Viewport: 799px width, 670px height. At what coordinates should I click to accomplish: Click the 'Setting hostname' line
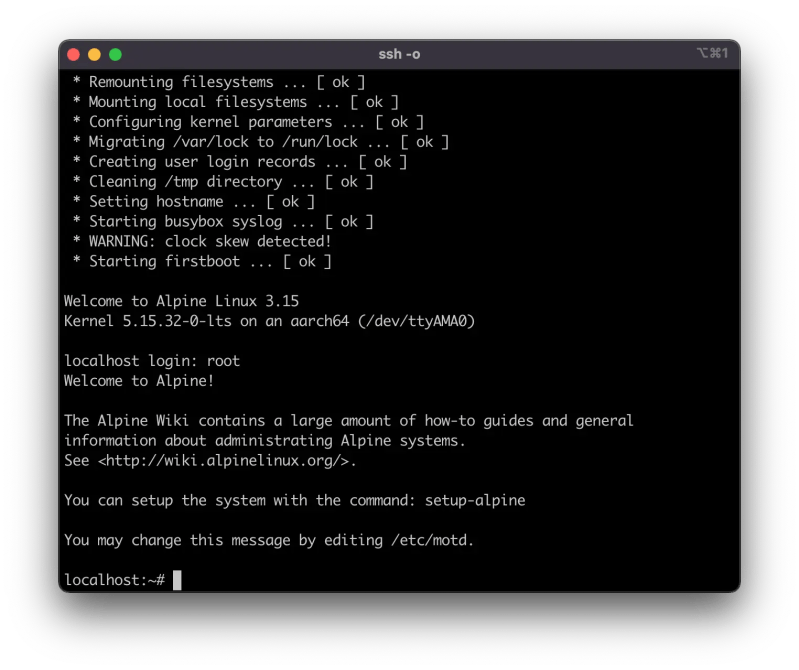[x=194, y=201]
